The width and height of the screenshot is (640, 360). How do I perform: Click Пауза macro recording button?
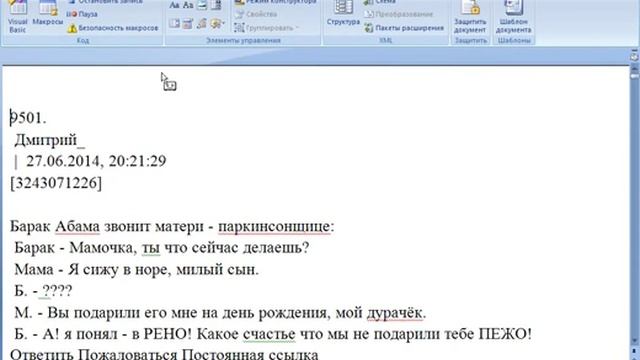(82, 14)
